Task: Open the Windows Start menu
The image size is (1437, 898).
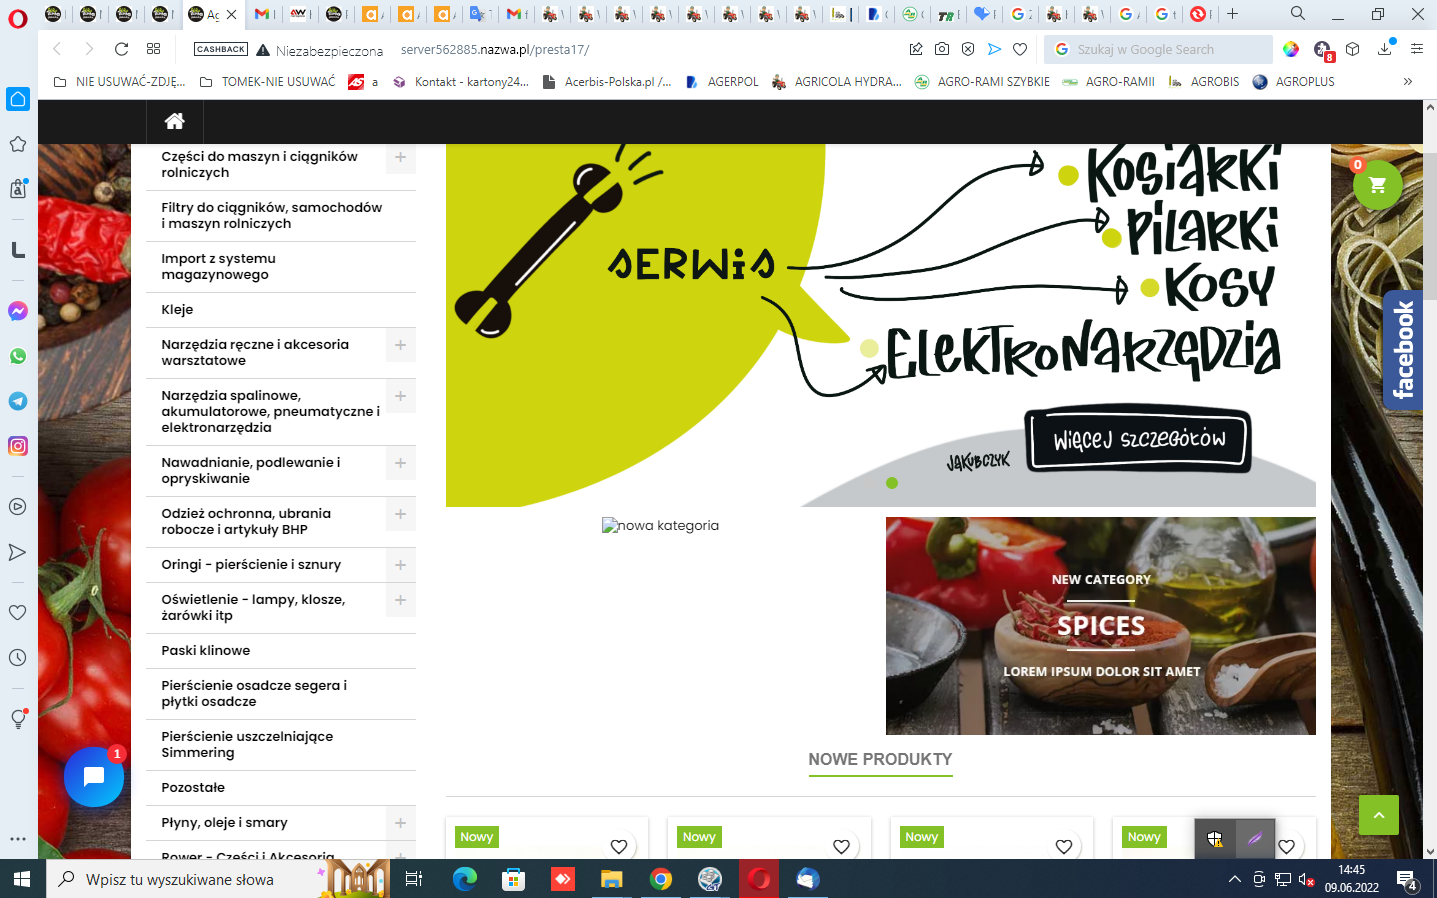Action: click(x=22, y=879)
